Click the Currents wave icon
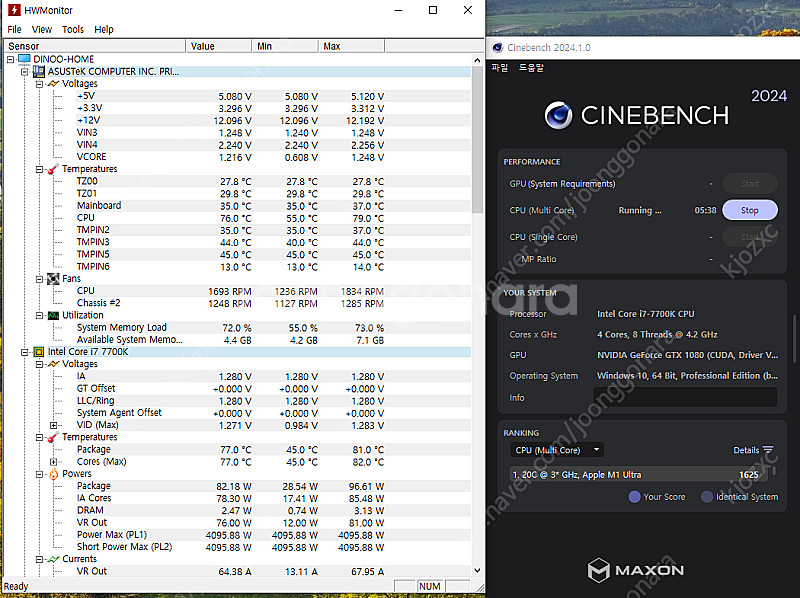 pyautogui.click(x=53, y=559)
